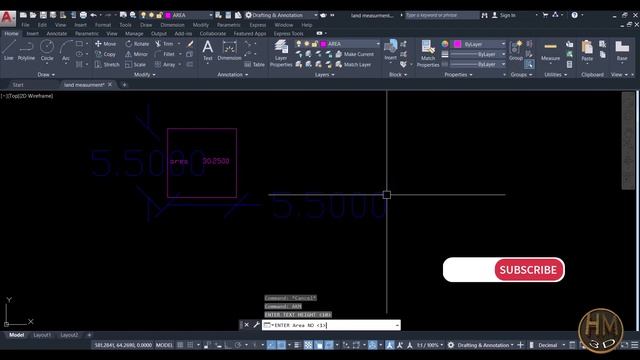
Task: Open the Start file tab
Action: coord(18,85)
